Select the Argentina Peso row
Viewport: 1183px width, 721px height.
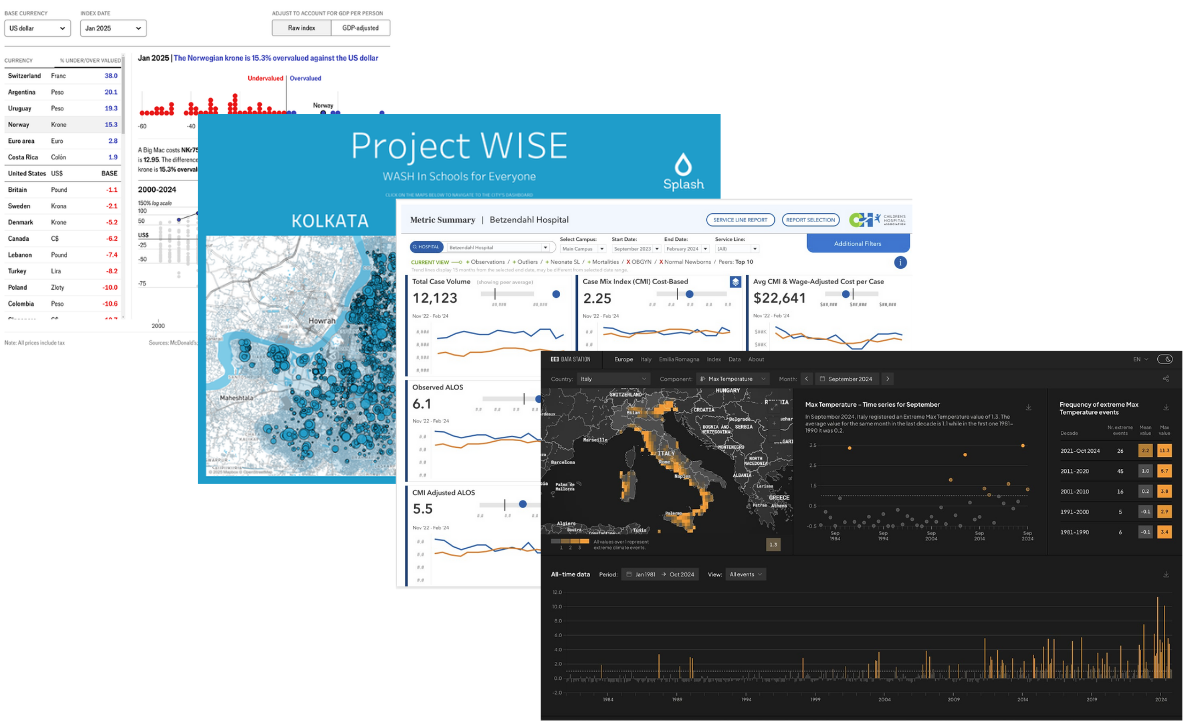pyautogui.click(x=63, y=92)
